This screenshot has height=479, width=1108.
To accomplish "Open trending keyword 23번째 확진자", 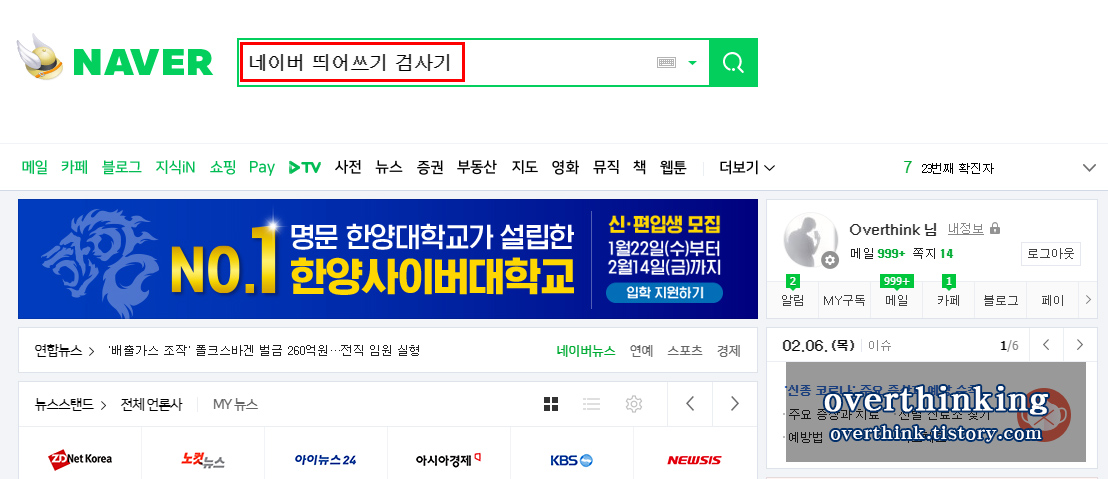I will (x=957, y=168).
